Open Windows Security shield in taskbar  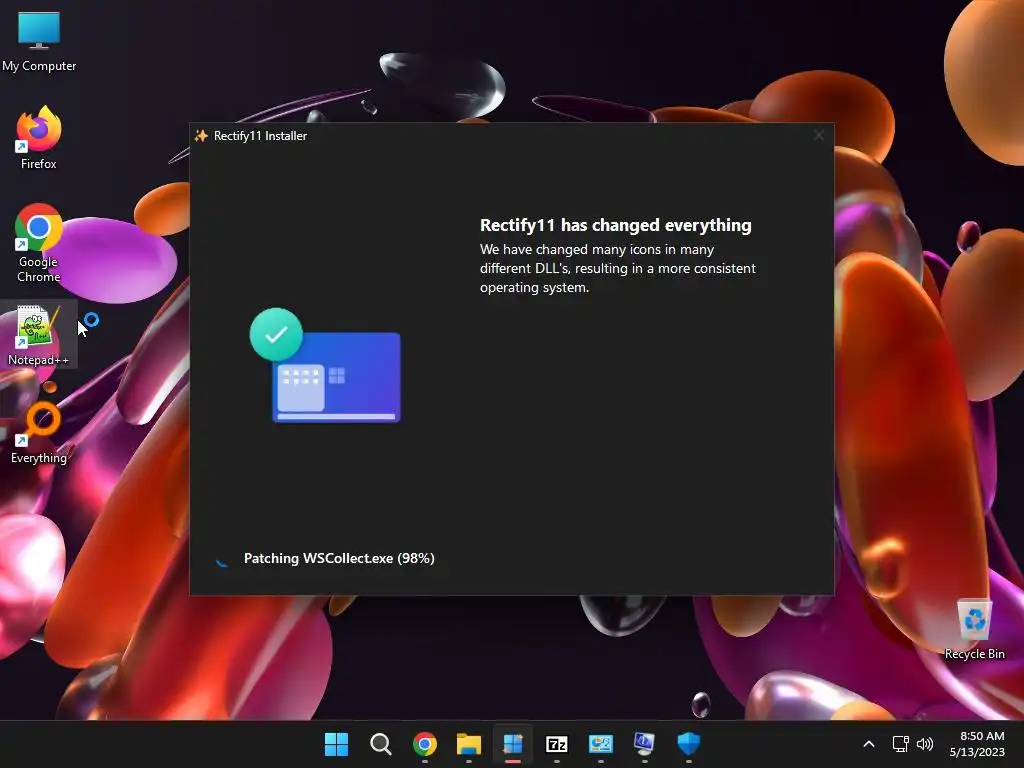[688, 744]
